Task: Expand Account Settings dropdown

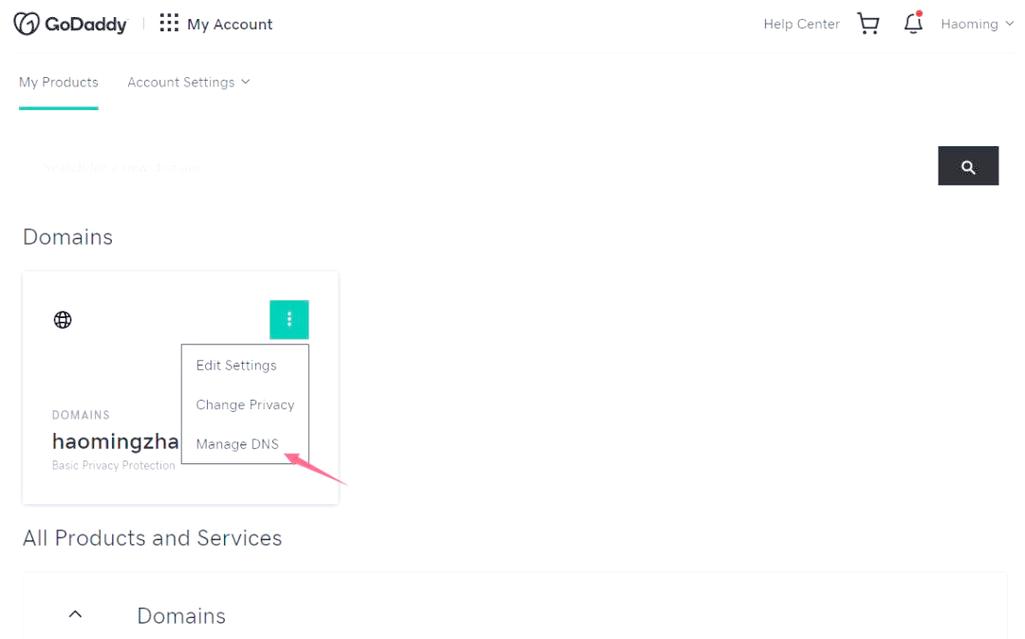Action: (188, 82)
